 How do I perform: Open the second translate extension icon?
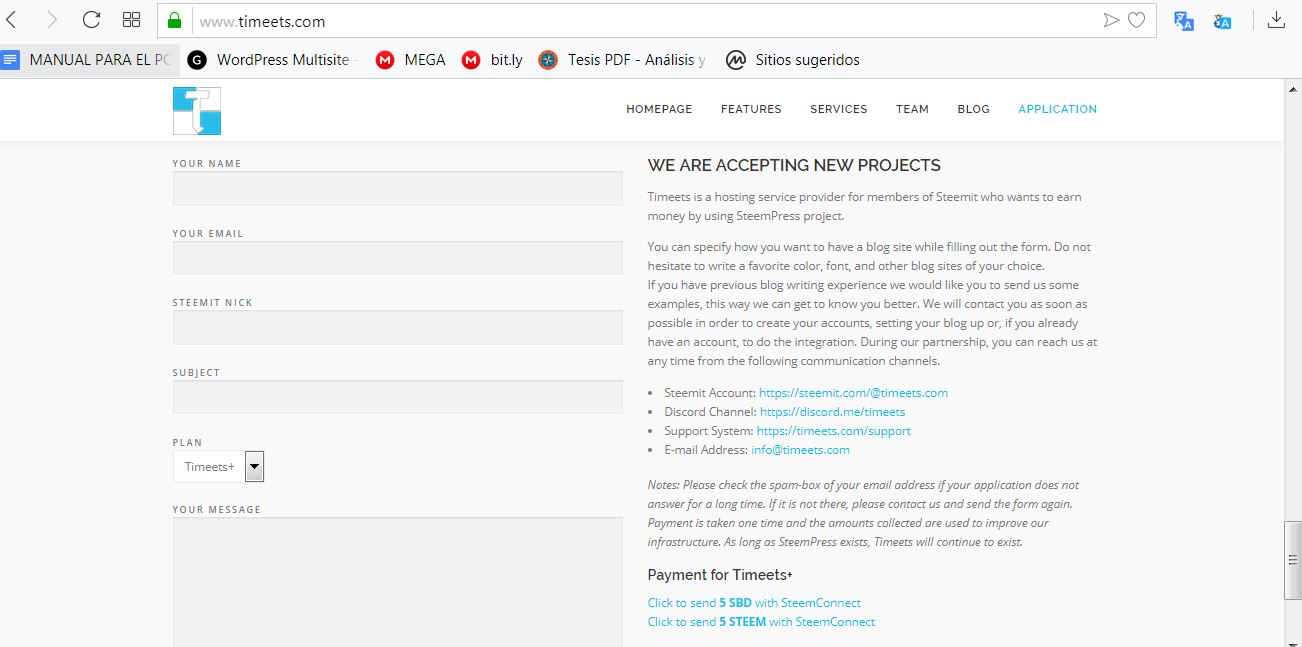coord(1222,21)
